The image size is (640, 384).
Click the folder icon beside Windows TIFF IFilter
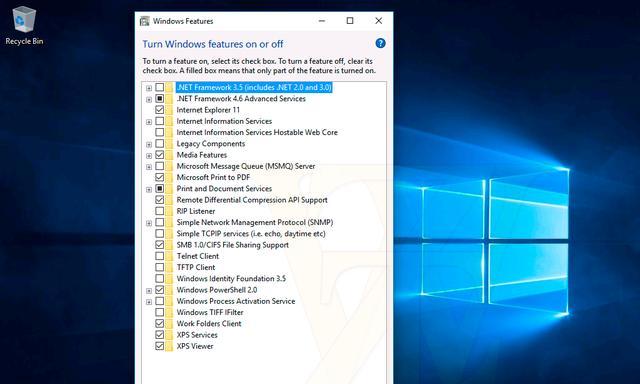pos(169,313)
